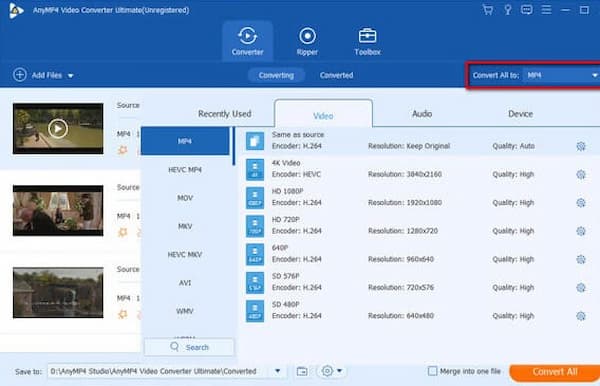Click the format Search field
600x386 pixels.
click(x=189, y=347)
